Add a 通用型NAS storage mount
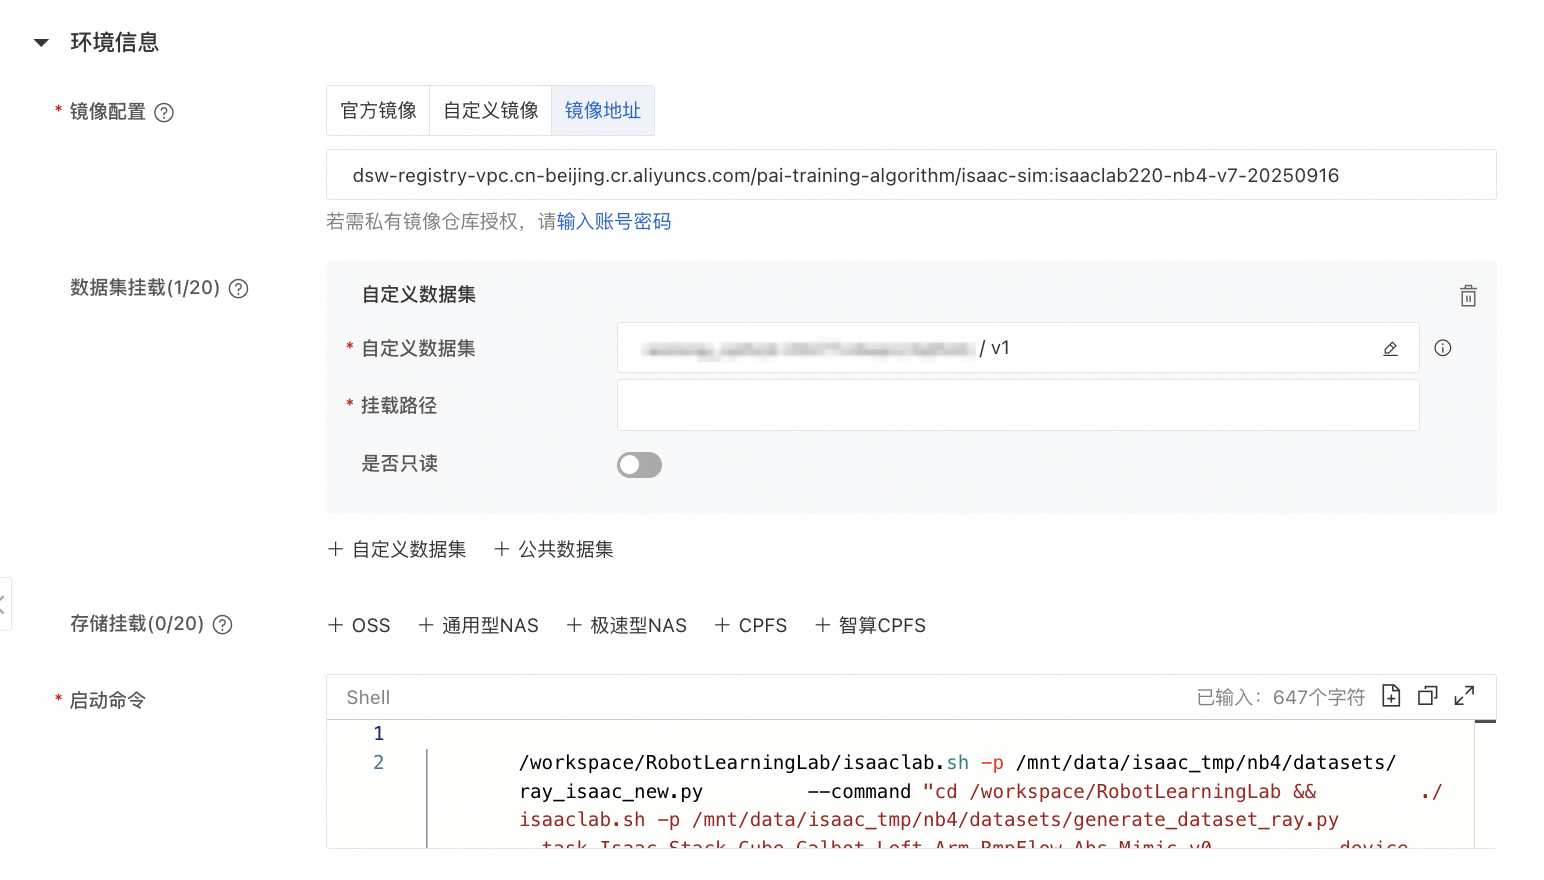Viewport: 1544px width, 880px height. (x=478, y=625)
